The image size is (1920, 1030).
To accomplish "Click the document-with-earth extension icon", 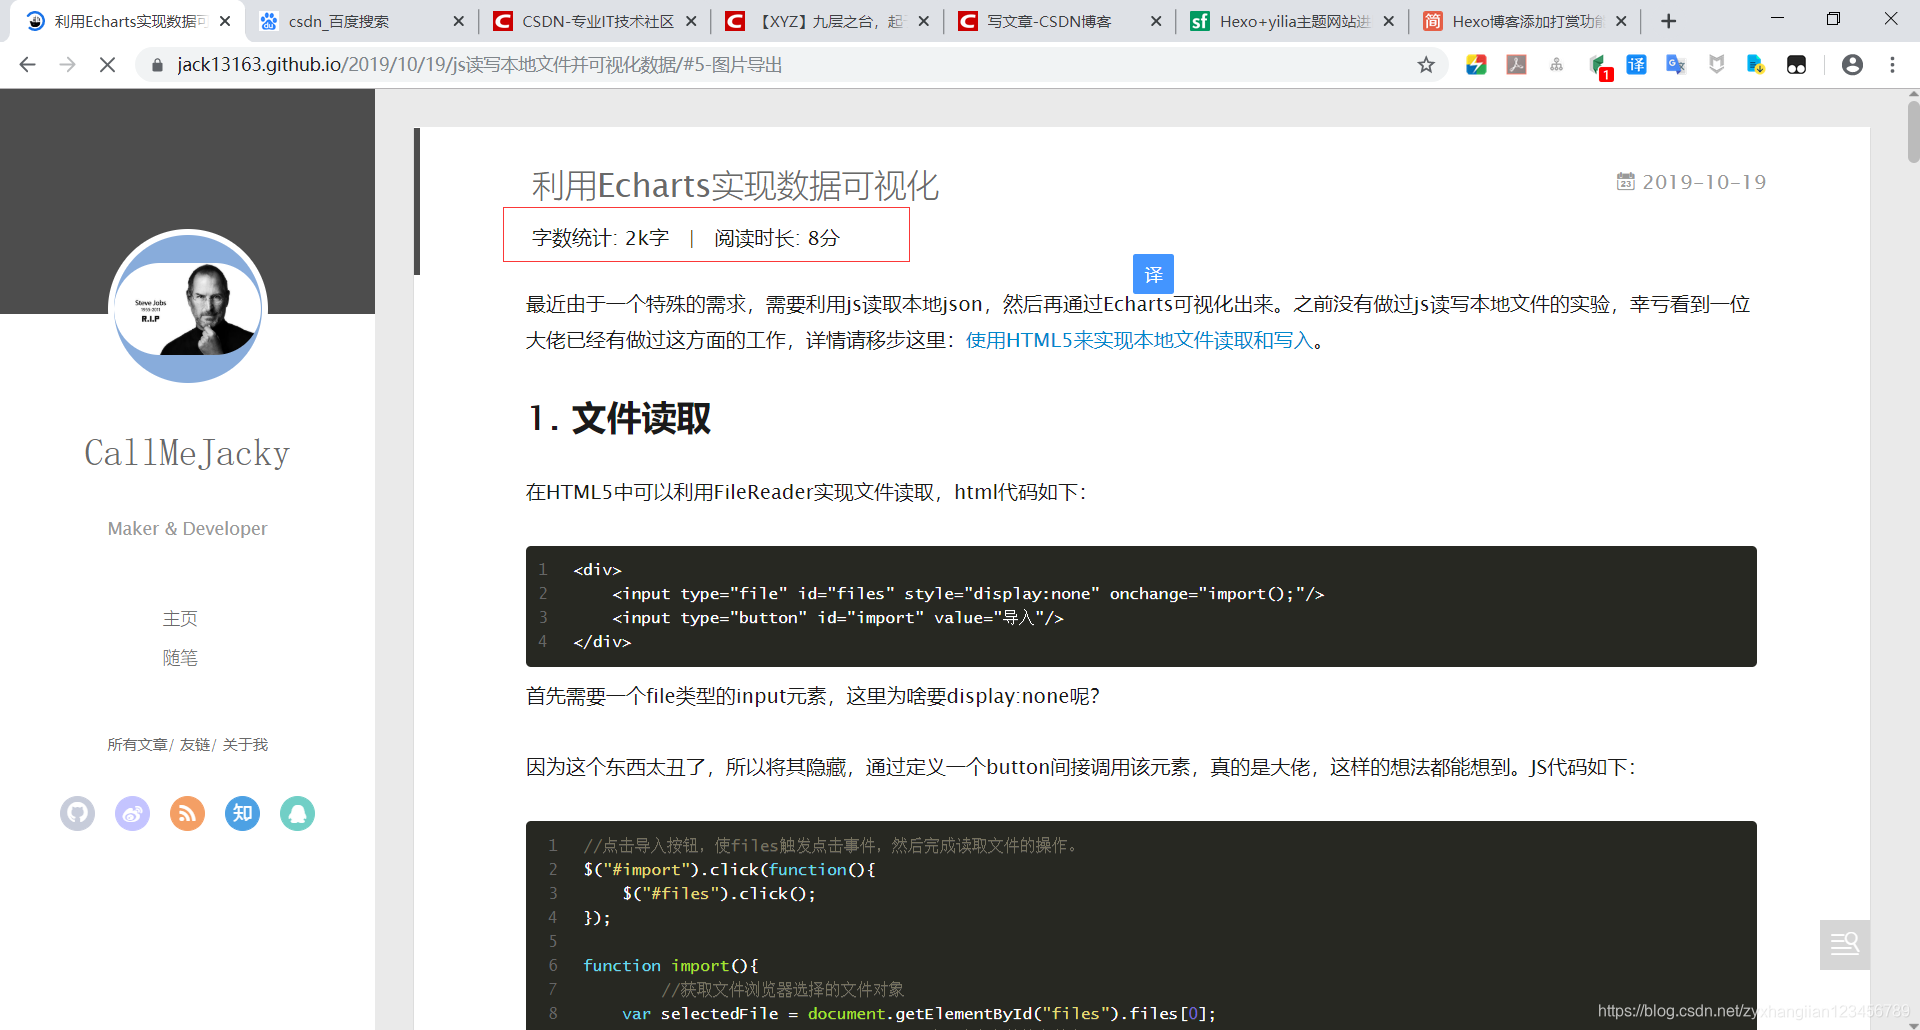I will (1756, 65).
